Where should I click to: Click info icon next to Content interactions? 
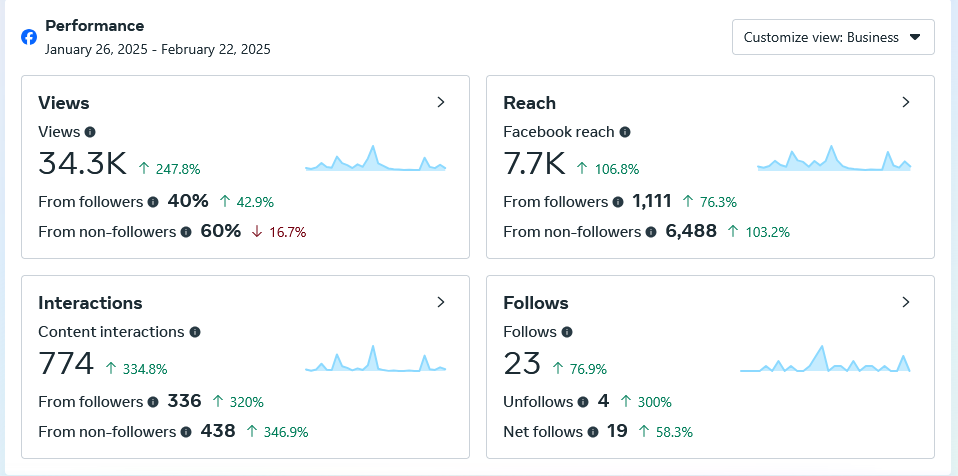point(195,332)
